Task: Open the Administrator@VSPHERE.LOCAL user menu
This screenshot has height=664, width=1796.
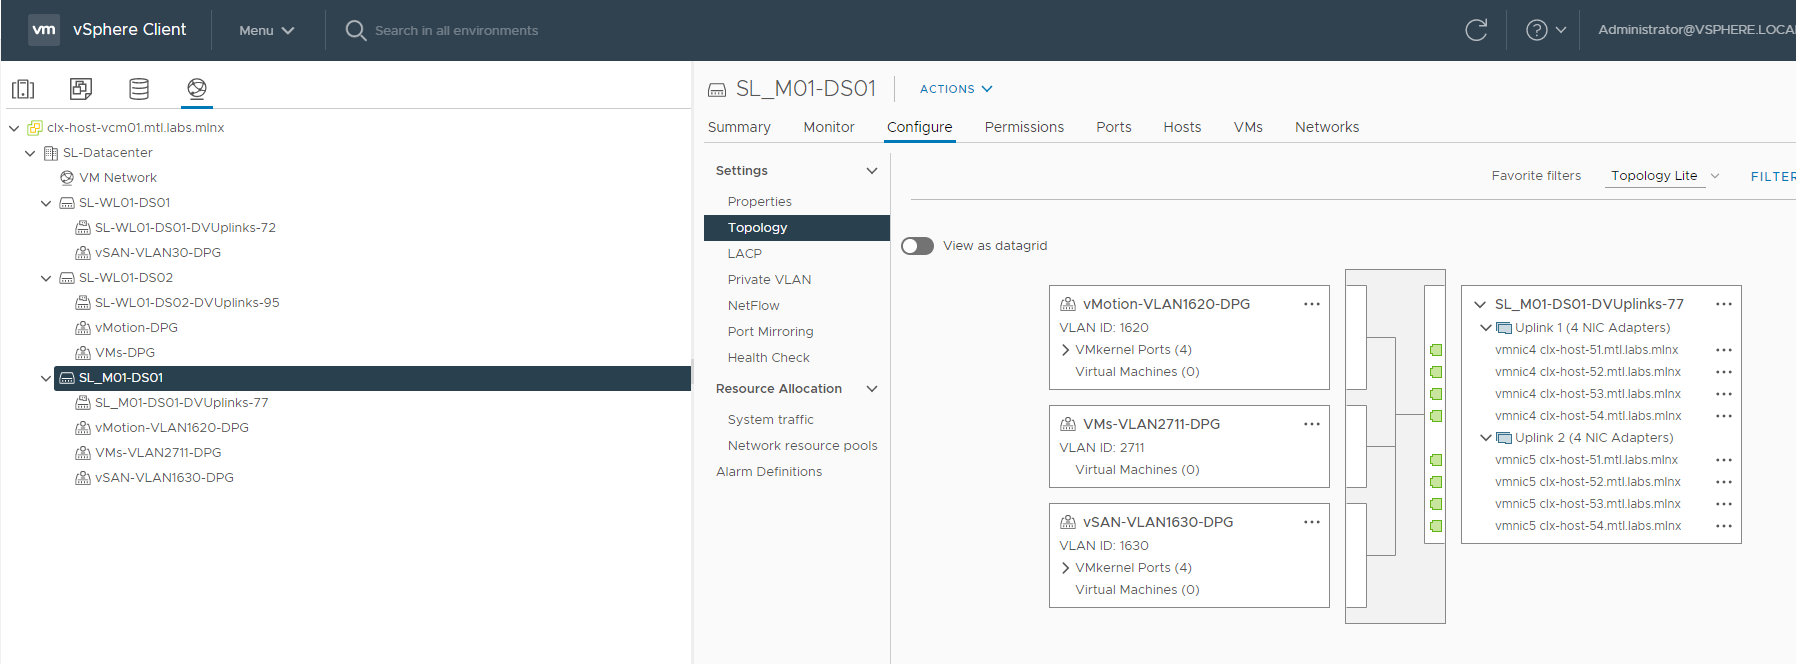Action: coord(1696,30)
